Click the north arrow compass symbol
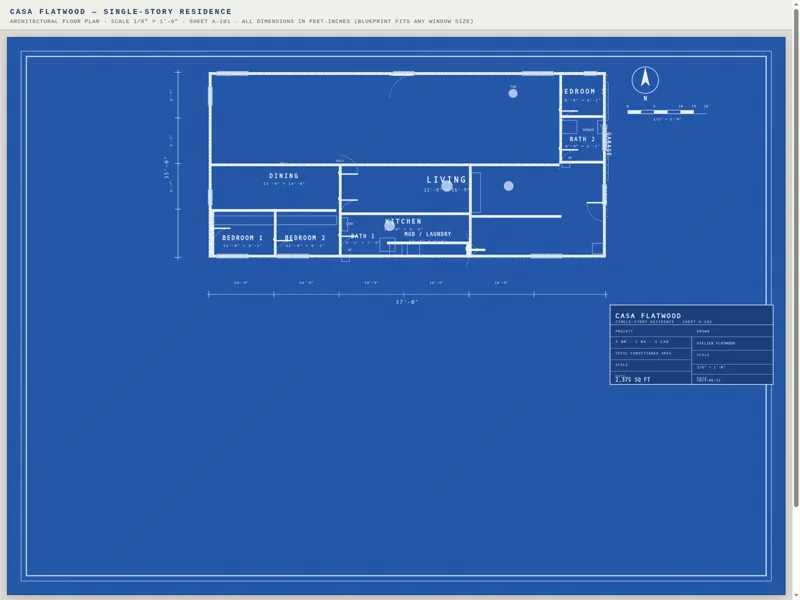 click(x=645, y=80)
